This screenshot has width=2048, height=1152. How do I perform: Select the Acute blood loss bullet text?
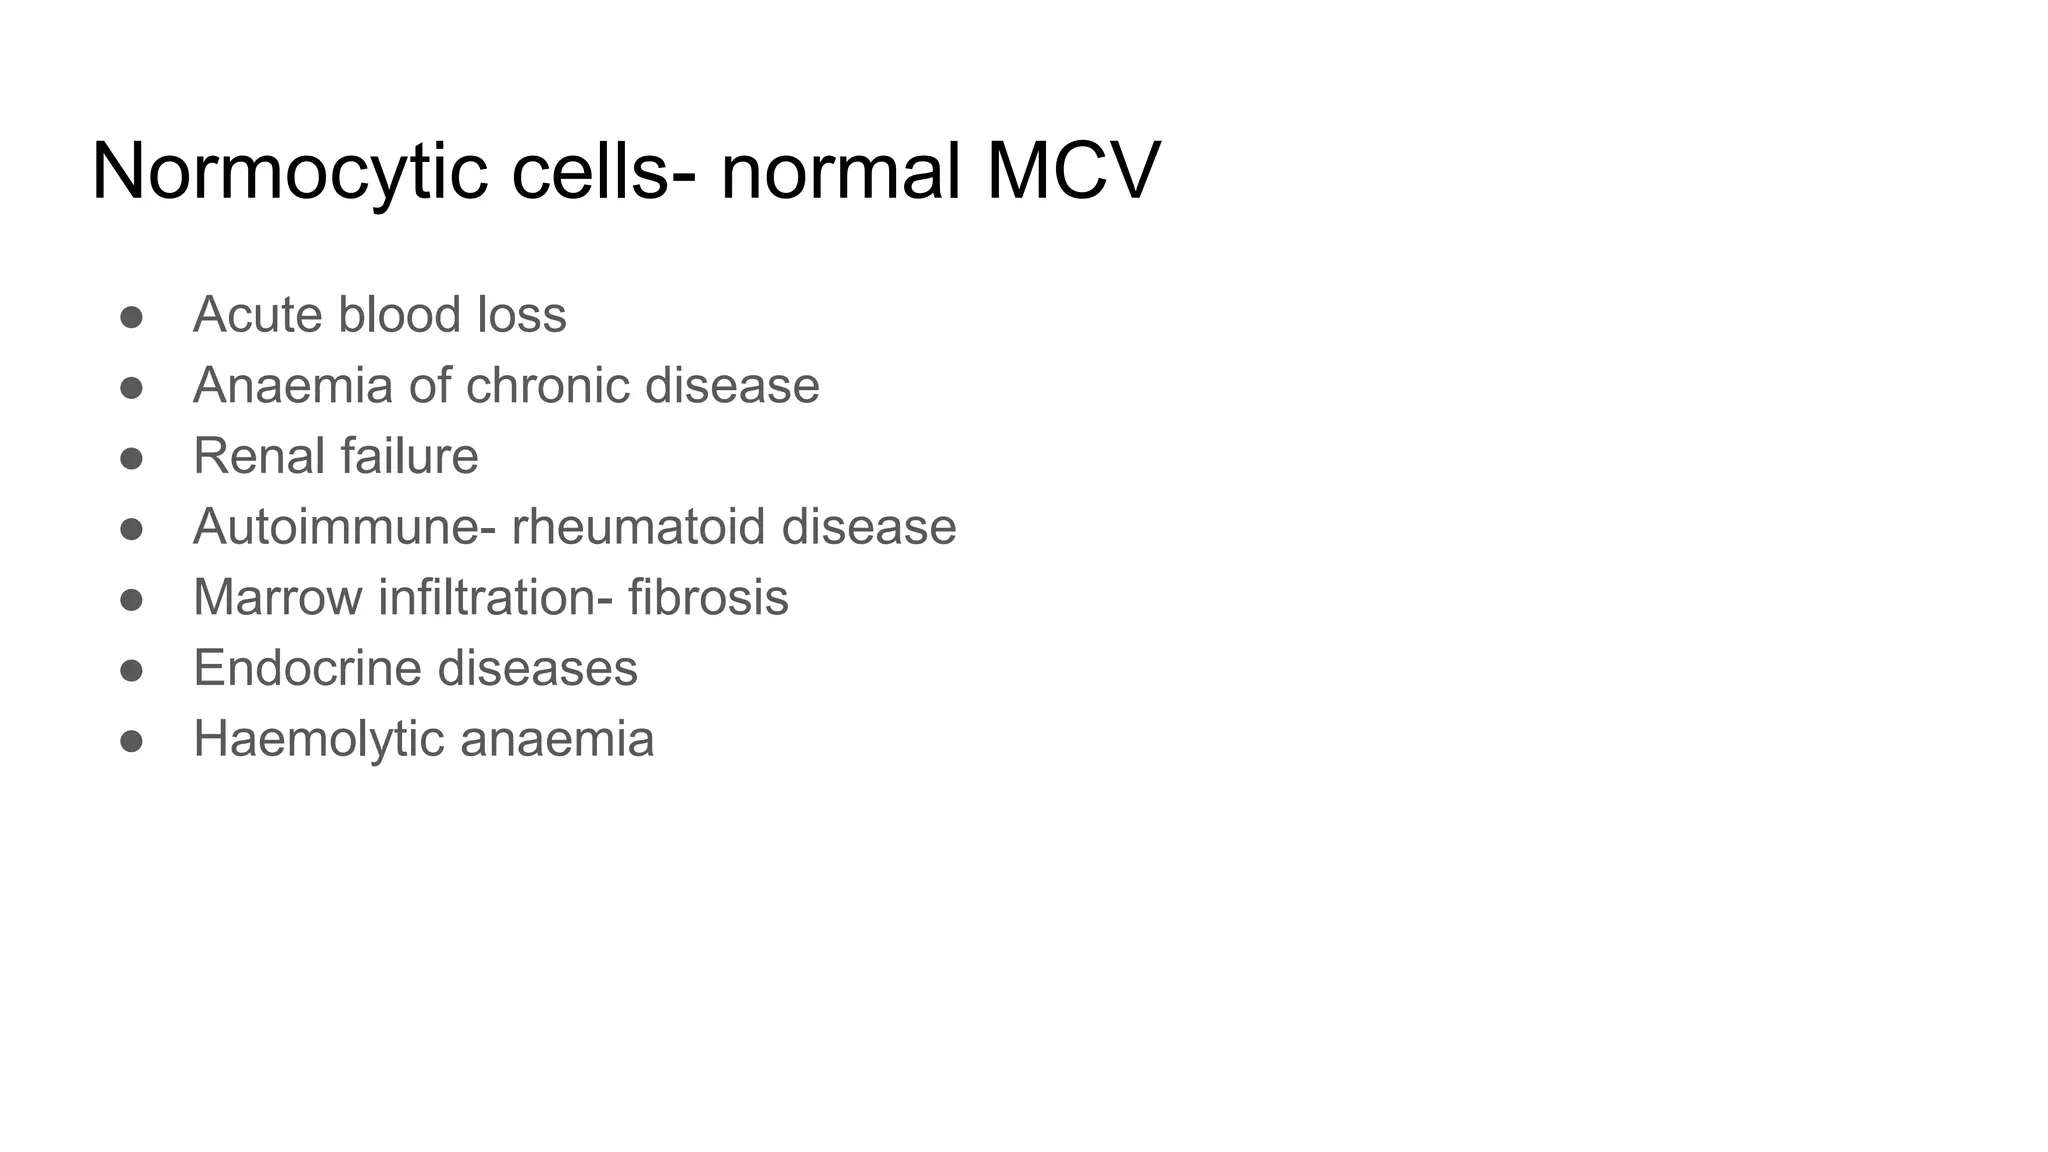point(380,314)
